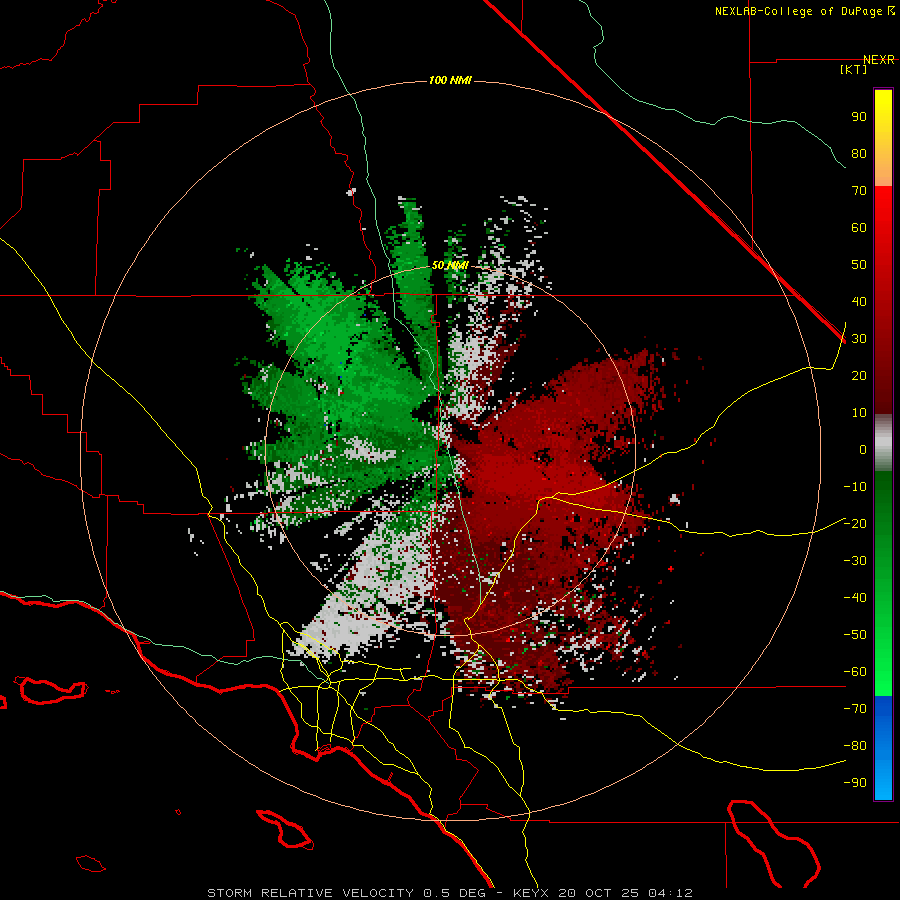Image resolution: width=900 pixels, height=900 pixels.
Task: Select the -60 value on velocity scale
Action: coord(855,672)
